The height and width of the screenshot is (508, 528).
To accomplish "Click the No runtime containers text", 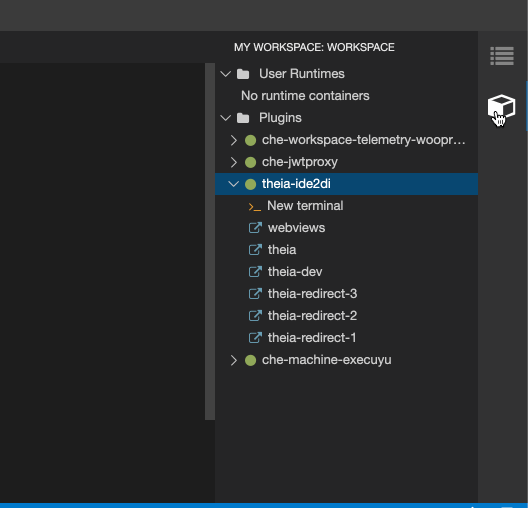I will (x=305, y=96).
